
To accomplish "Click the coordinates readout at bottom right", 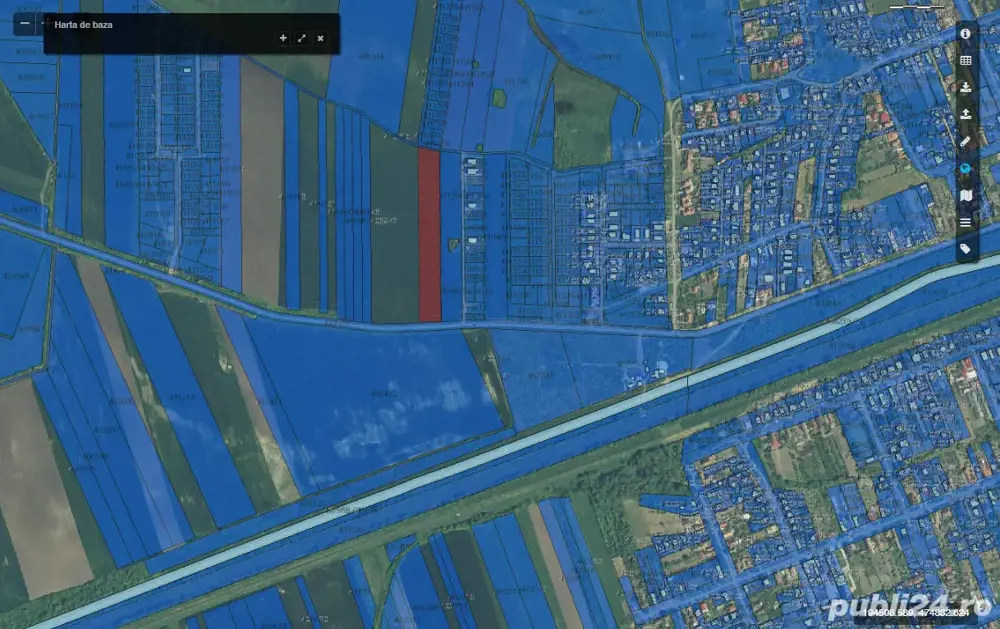I will point(913,611).
